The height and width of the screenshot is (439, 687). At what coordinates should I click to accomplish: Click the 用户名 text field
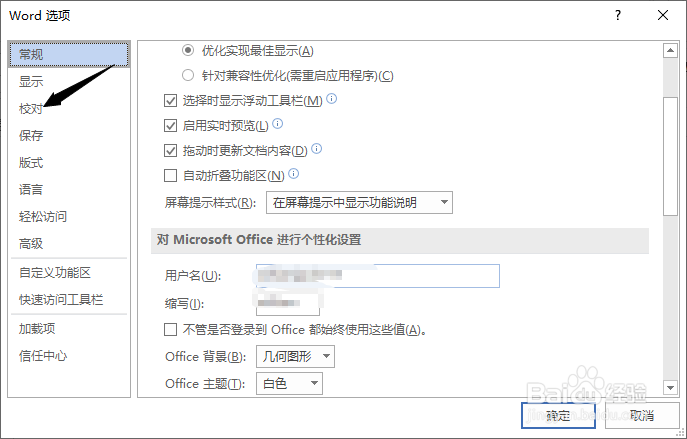pos(377,276)
